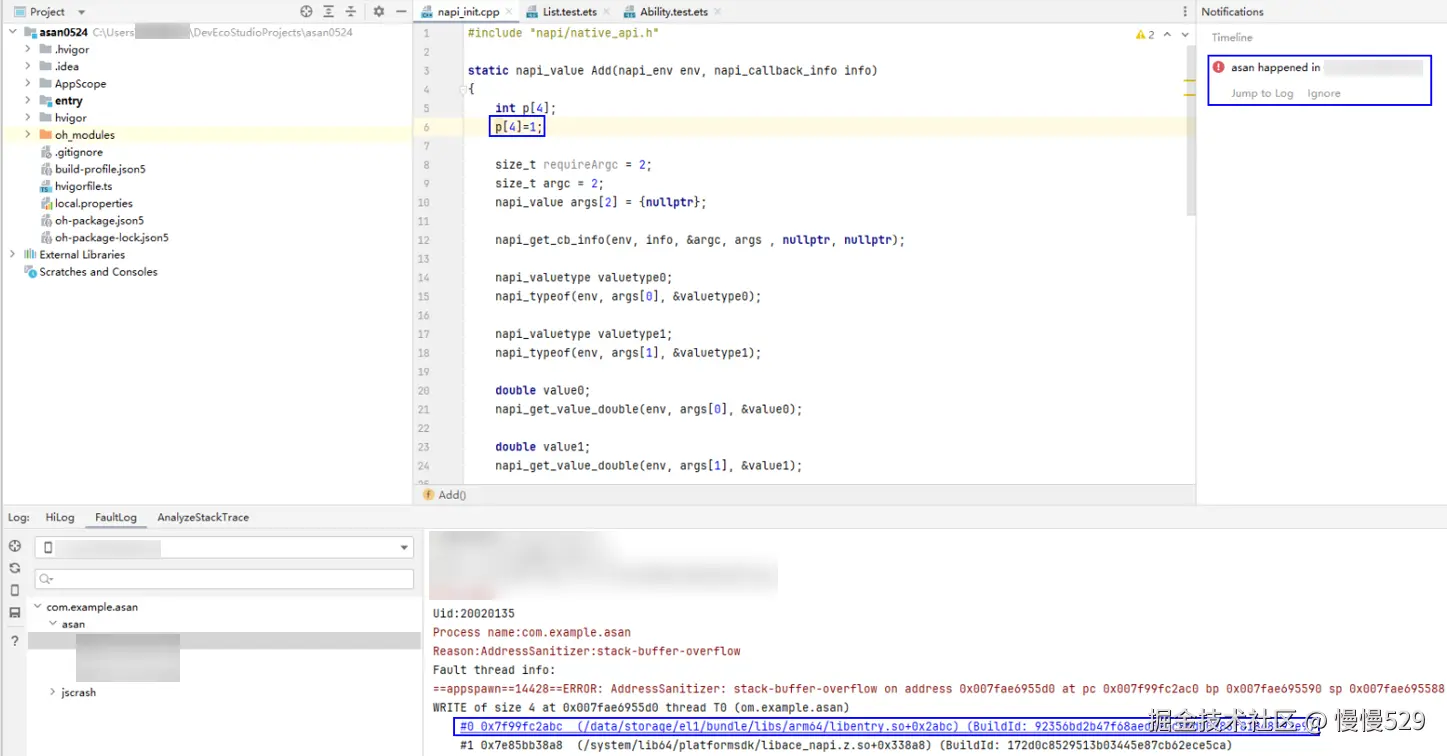This screenshot has height=756, width=1447.
Task: Click the #1 libace_napi.z.so stack frame line
Action: [x=846, y=745]
